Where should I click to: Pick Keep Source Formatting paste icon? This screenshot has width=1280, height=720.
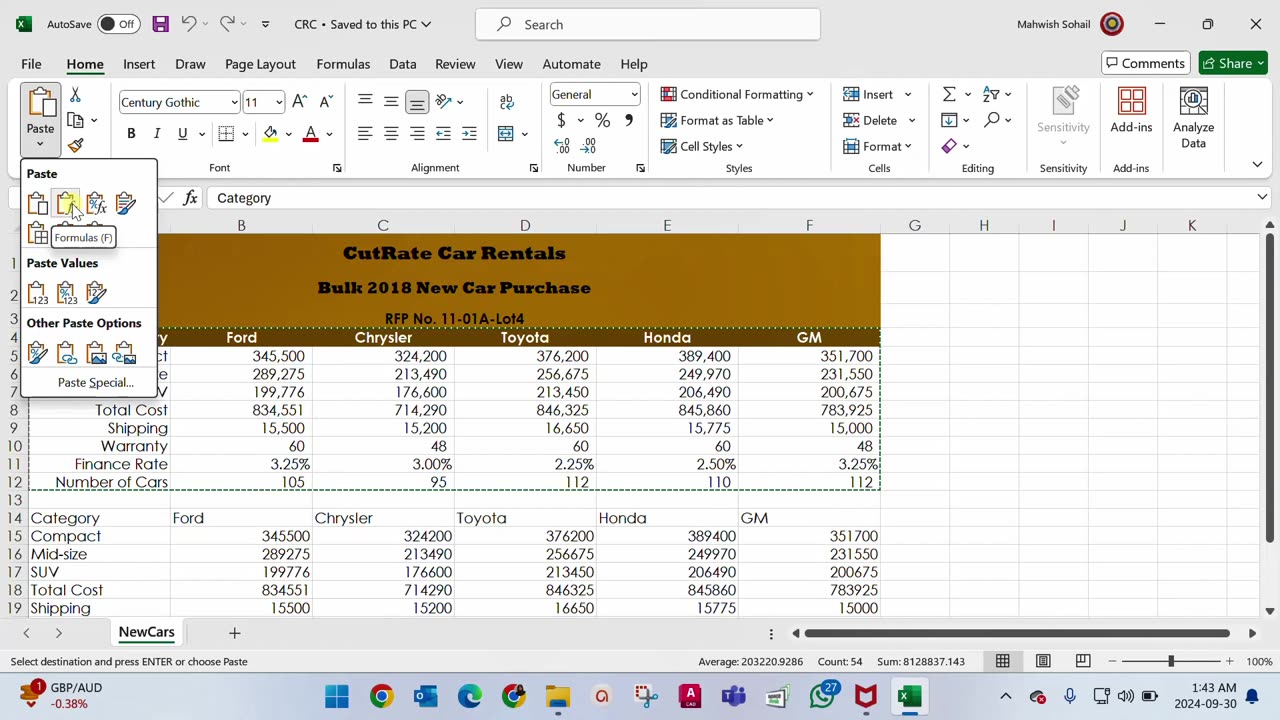(x=125, y=204)
